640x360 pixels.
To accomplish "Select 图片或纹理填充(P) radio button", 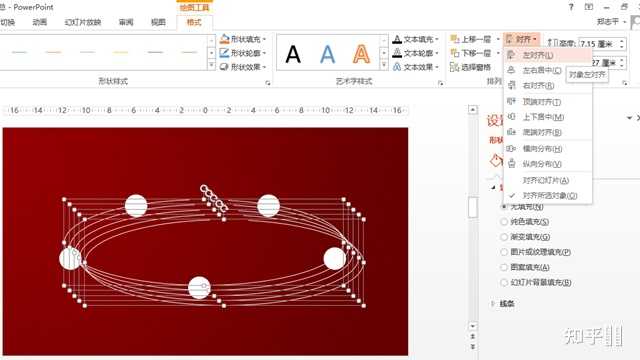I will pos(504,252).
